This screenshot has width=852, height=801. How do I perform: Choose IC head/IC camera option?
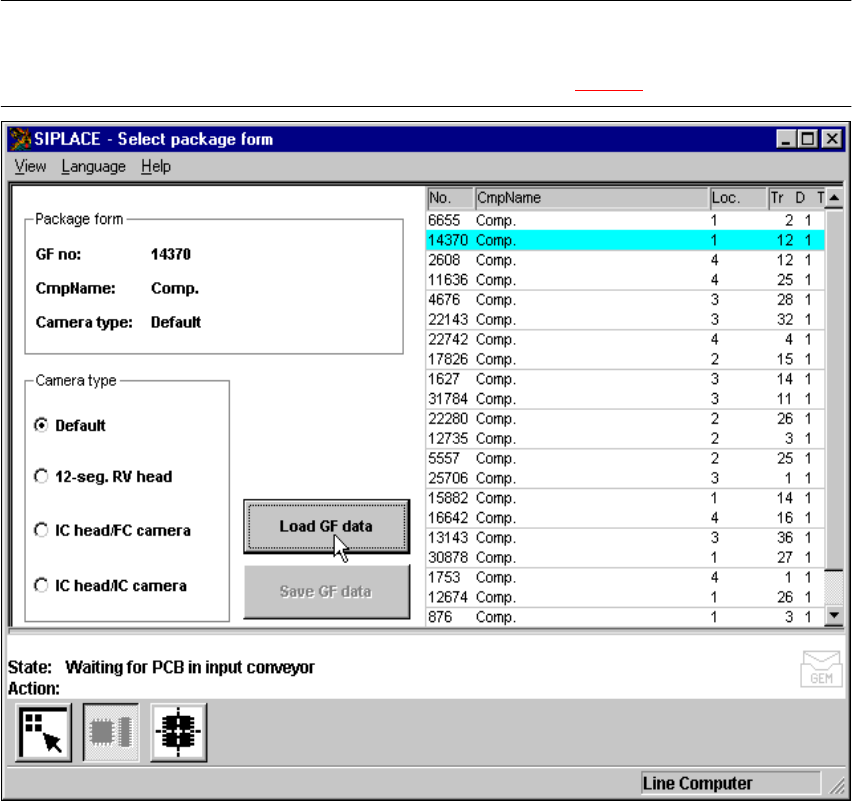tap(41, 585)
